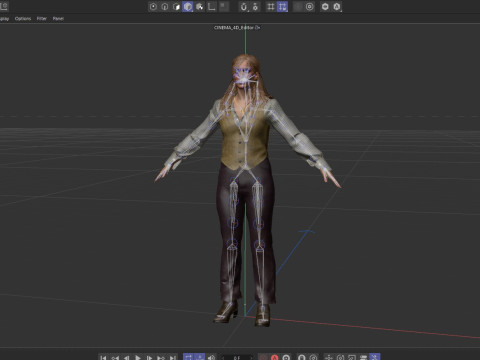Click the dimmed Record button left of Autokey

pos(263,358)
